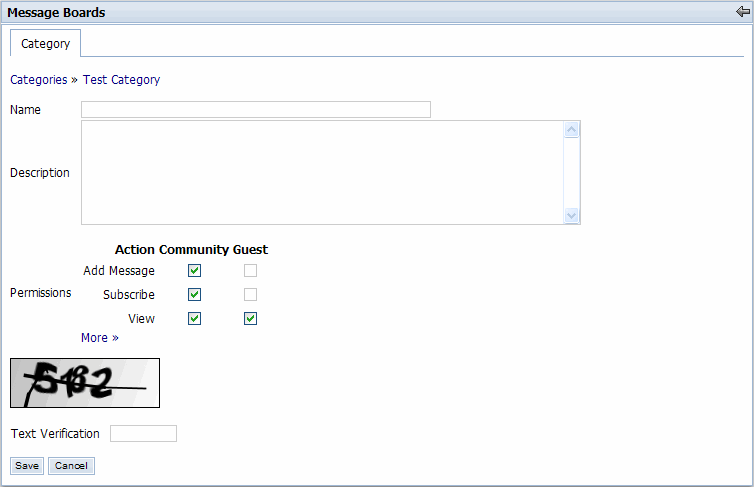This screenshot has width=754, height=487.
Task: Focus the Text Verification input box
Action: click(143, 433)
